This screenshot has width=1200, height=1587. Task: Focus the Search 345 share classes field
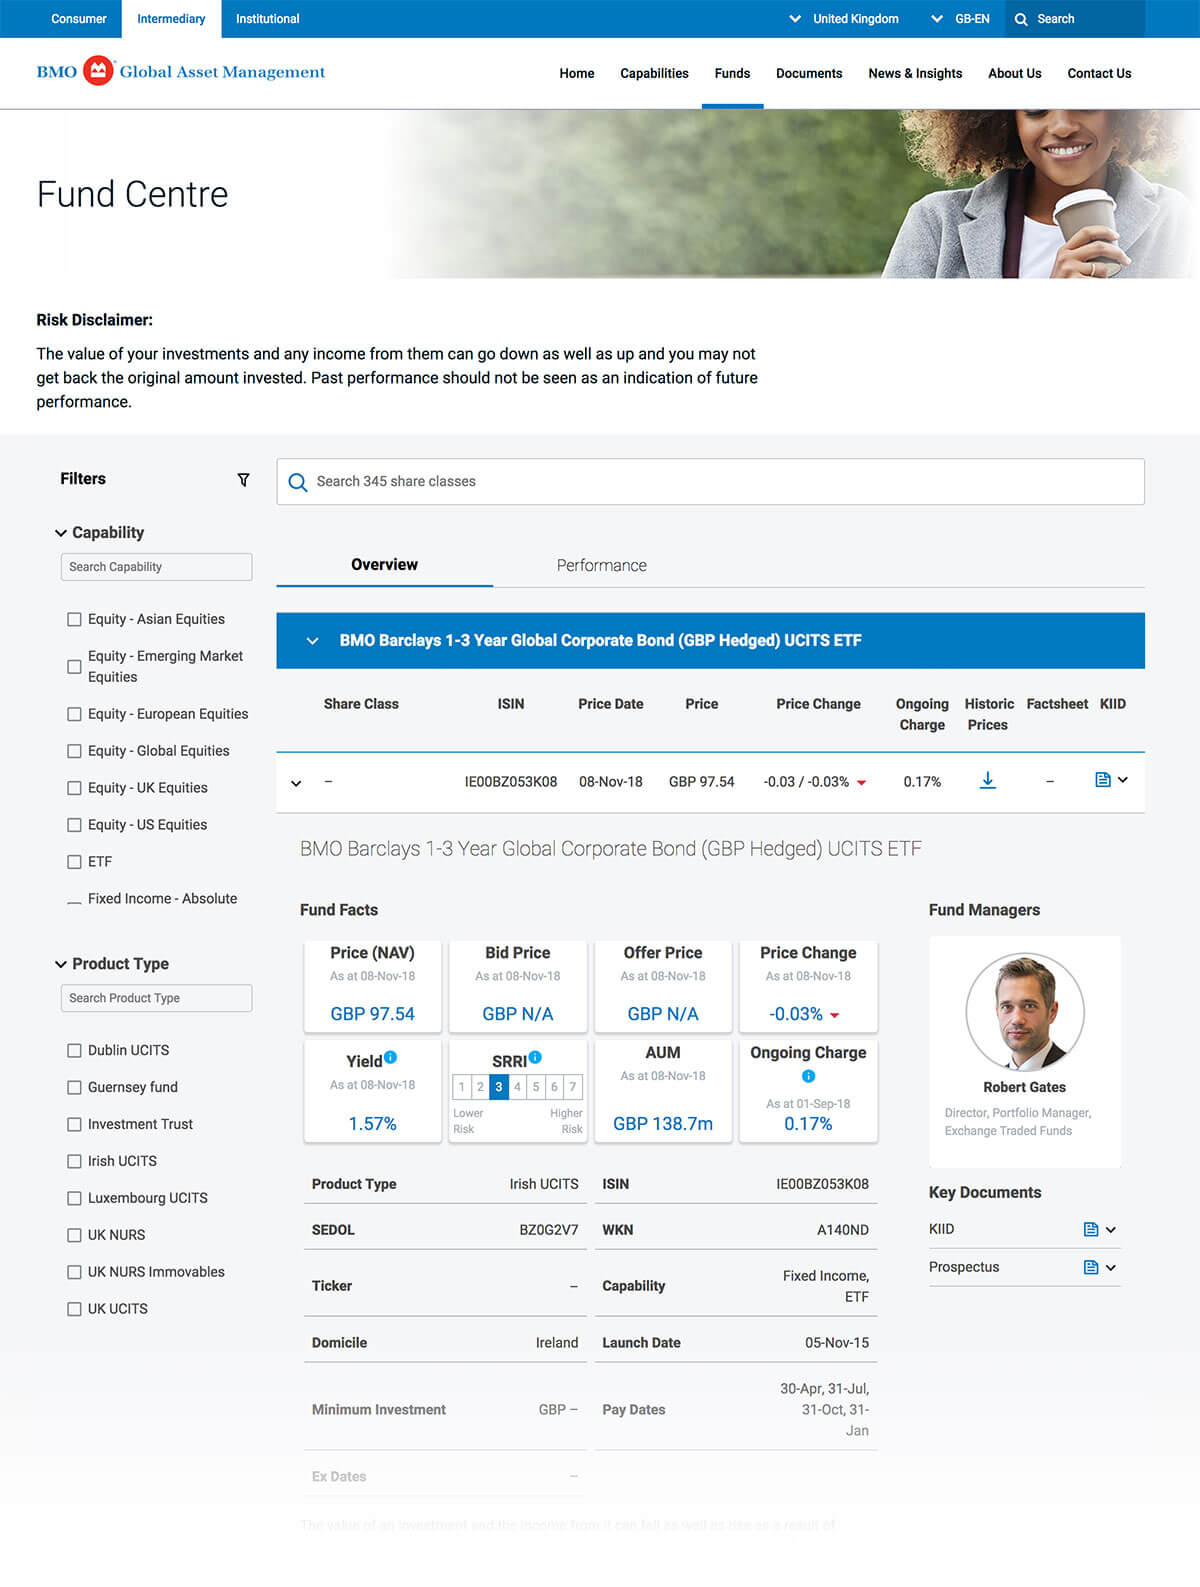[x=711, y=482]
